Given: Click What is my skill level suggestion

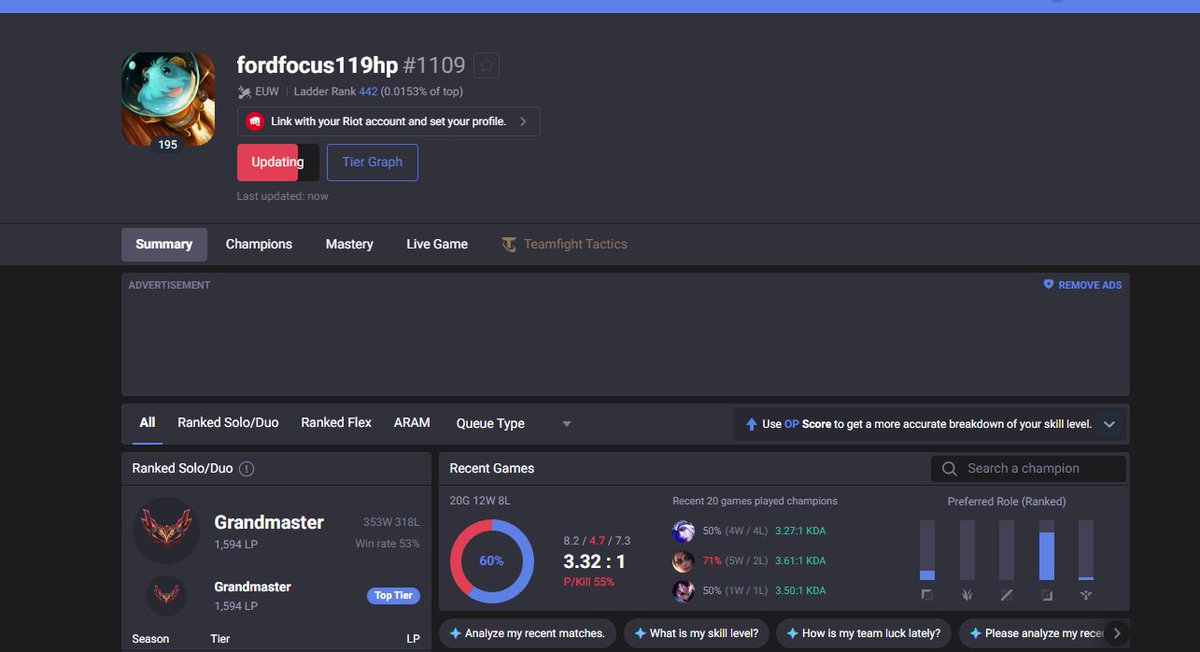Looking at the screenshot, I should [696, 633].
